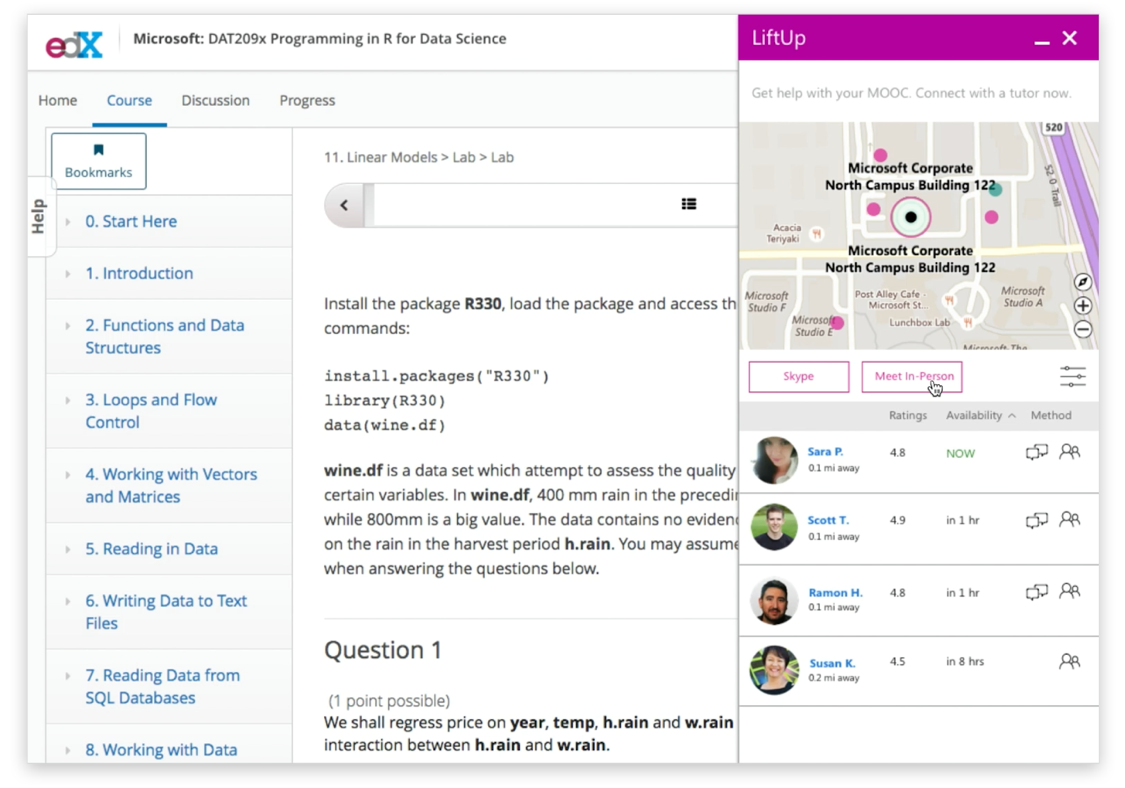Screen dimensions: 1125x788
Task: Click the Question 1 heading
Action: 382,650
